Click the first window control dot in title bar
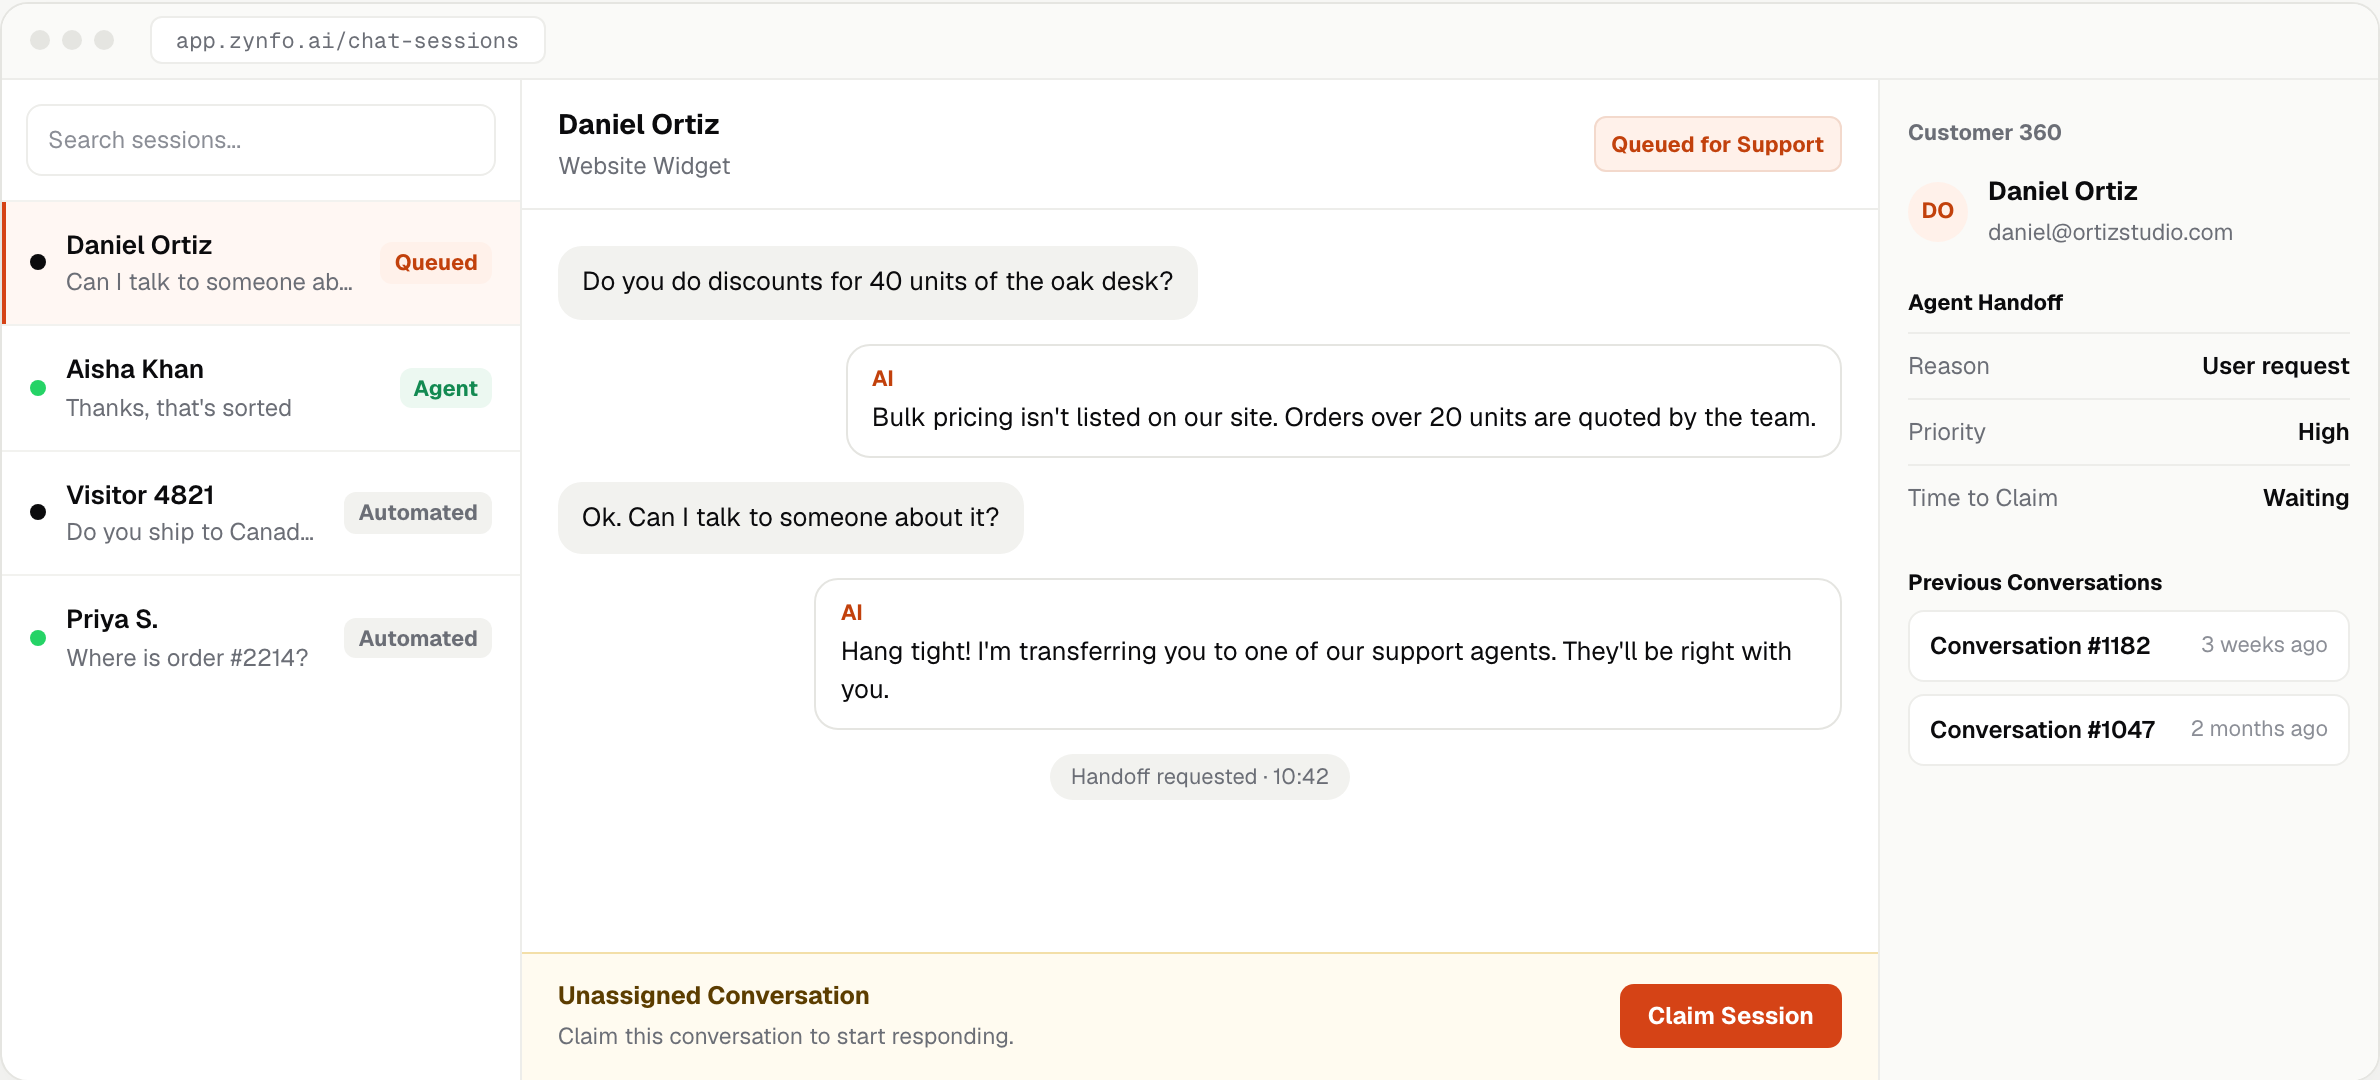 (40, 40)
